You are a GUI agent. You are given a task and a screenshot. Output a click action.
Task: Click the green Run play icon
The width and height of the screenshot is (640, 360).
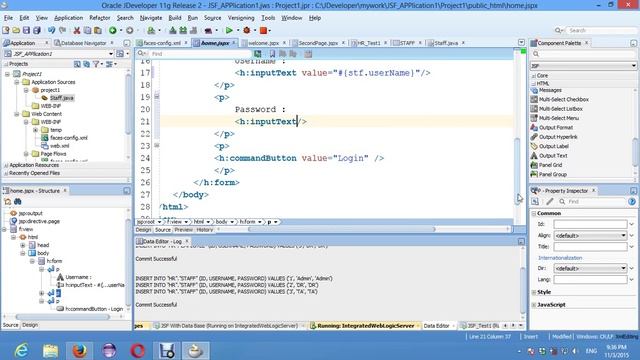229,30
